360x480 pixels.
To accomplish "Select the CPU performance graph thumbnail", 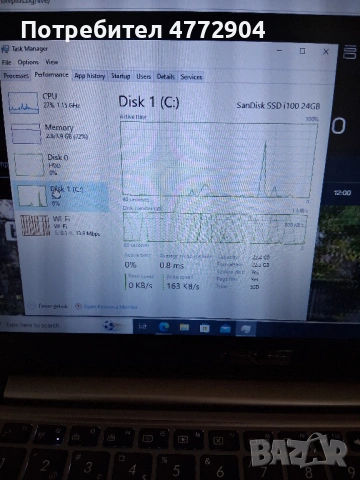I will 23,103.
